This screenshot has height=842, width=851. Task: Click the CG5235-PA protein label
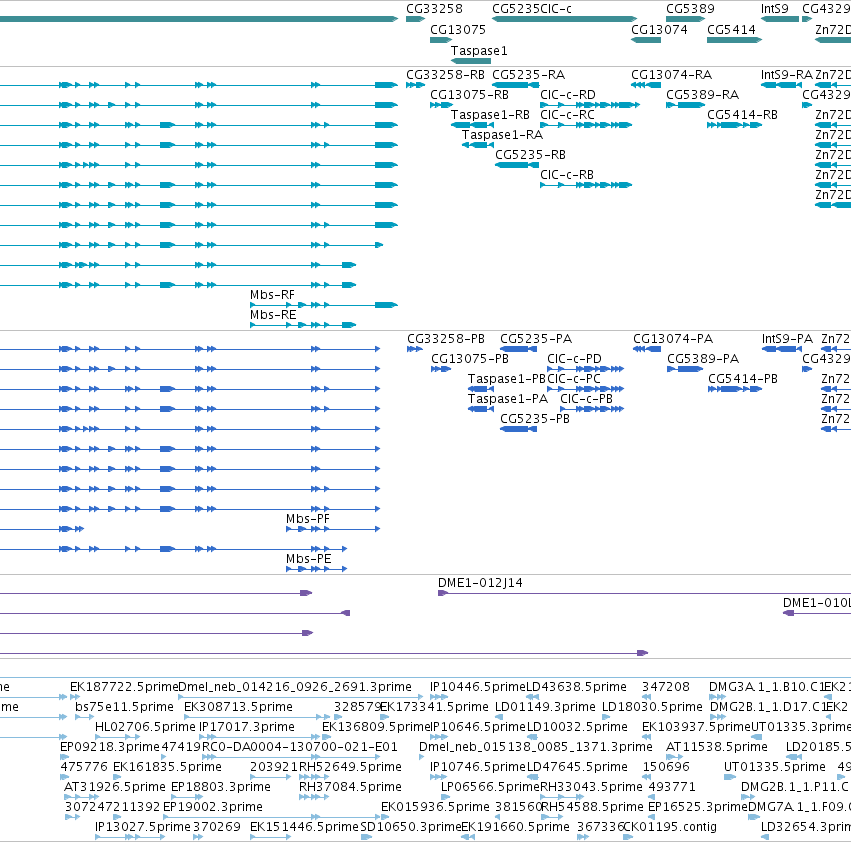pyautogui.click(x=536, y=339)
